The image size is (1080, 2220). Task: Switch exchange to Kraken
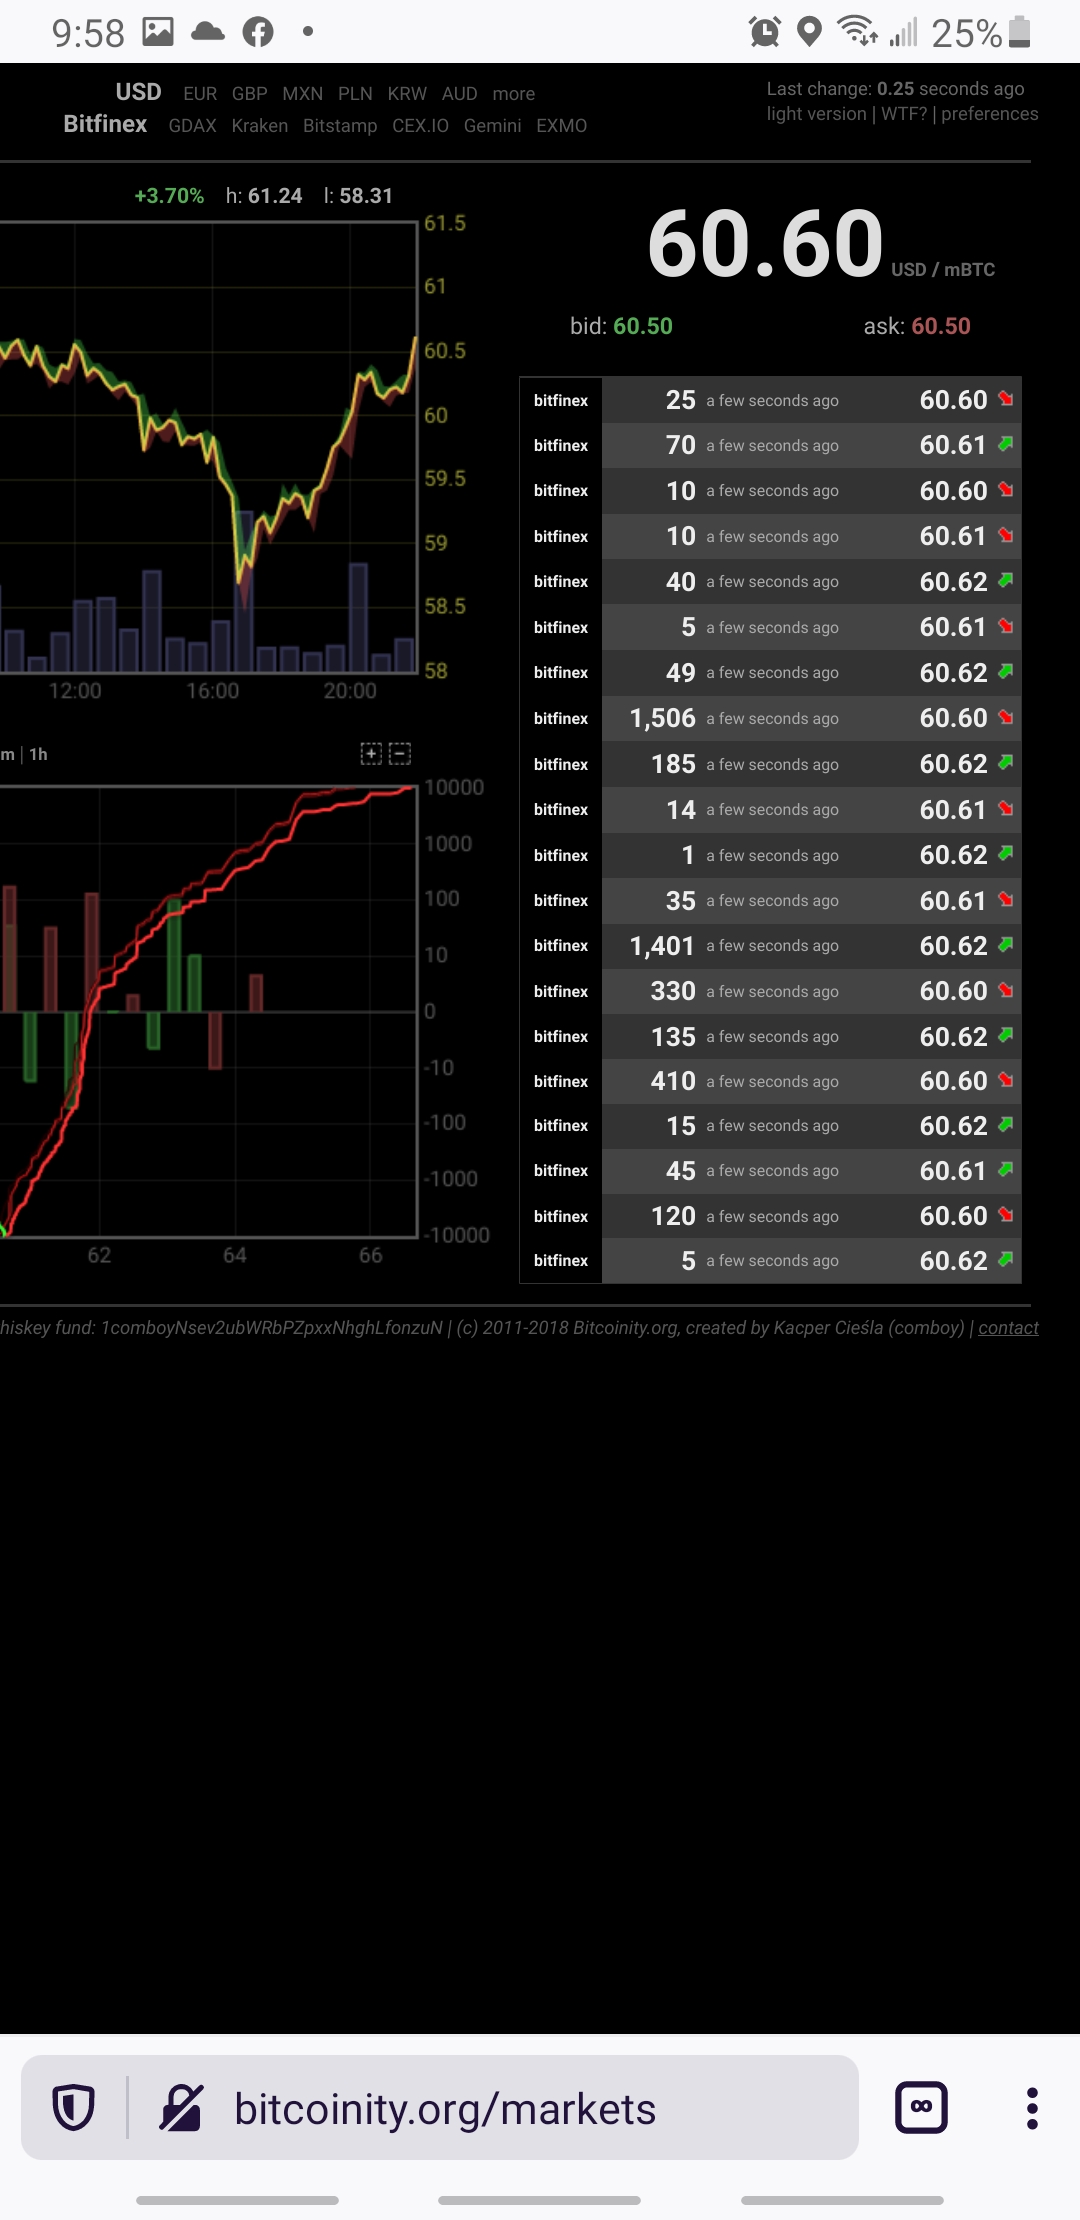pos(260,126)
